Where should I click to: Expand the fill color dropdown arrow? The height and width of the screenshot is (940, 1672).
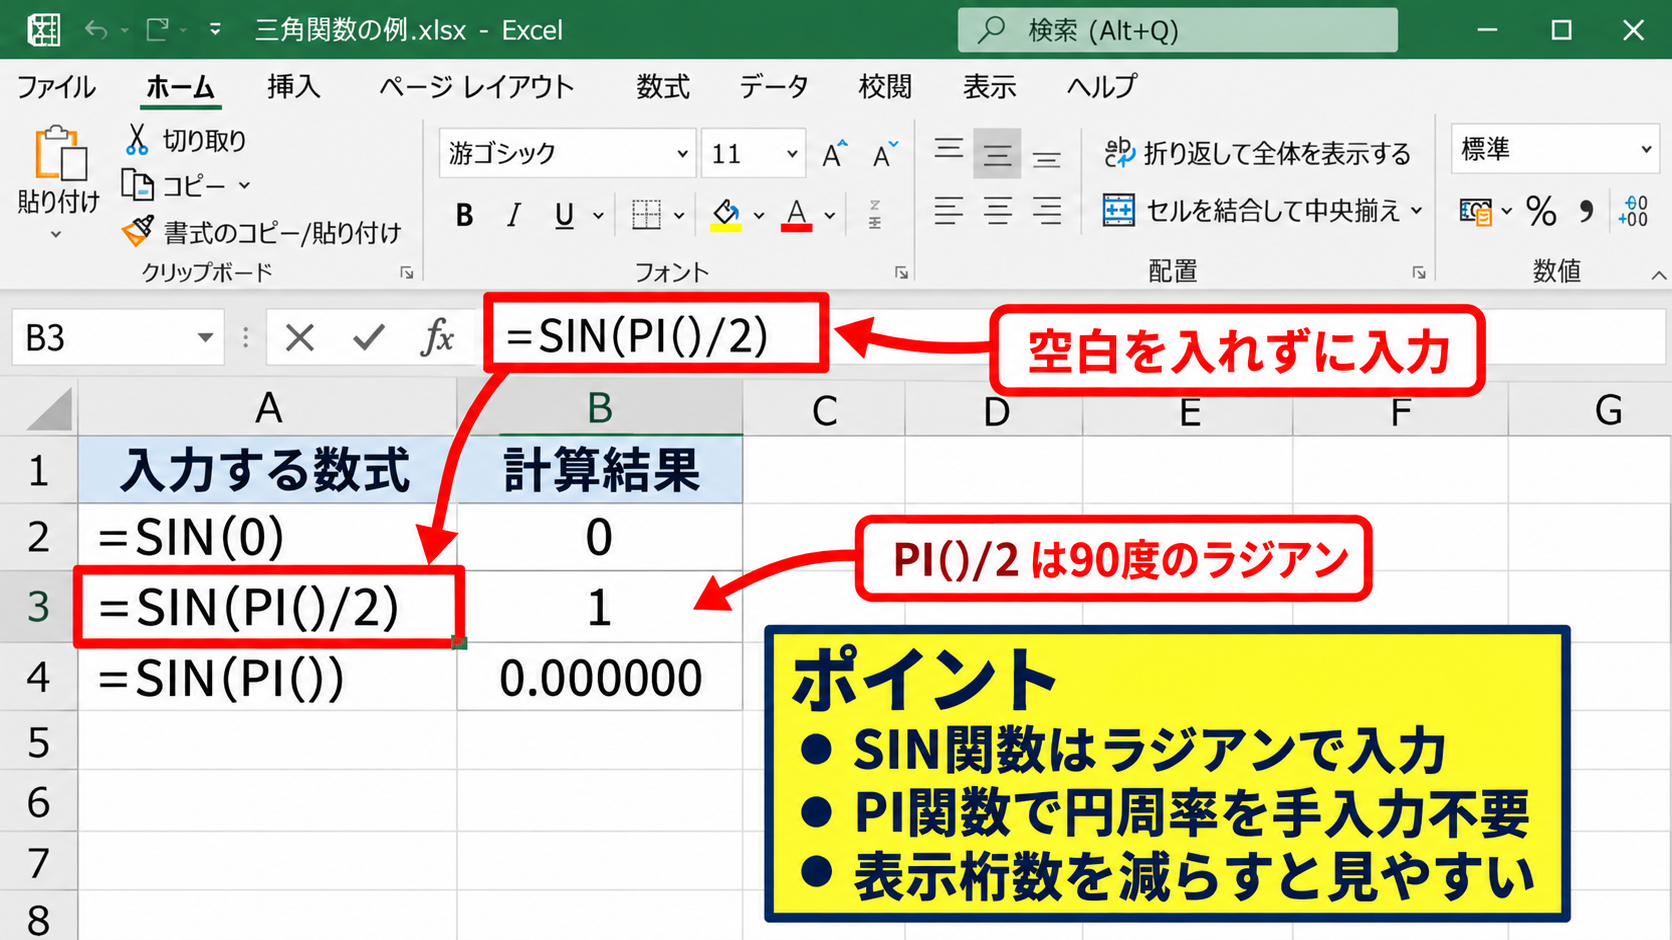click(x=759, y=215)
